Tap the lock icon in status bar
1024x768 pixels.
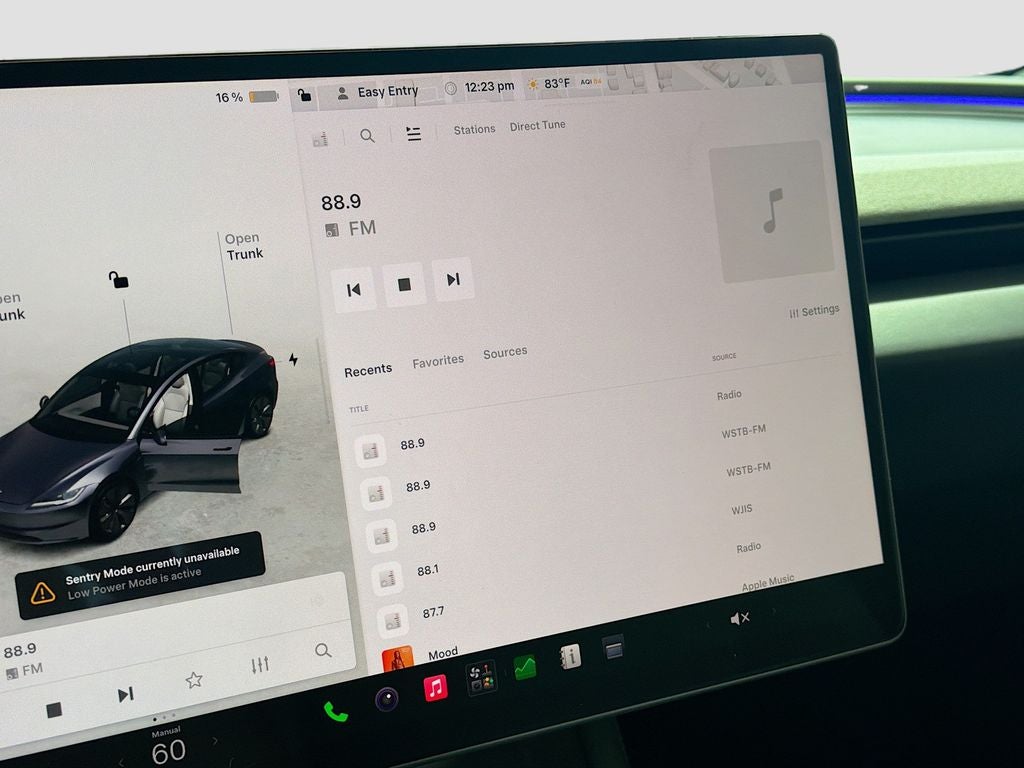[304, 95]
